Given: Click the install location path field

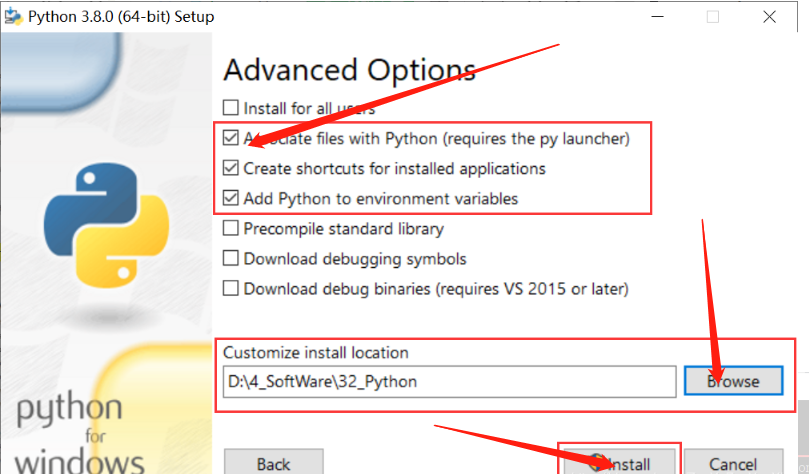Looking at the screenshot, I should pos(449,382).
